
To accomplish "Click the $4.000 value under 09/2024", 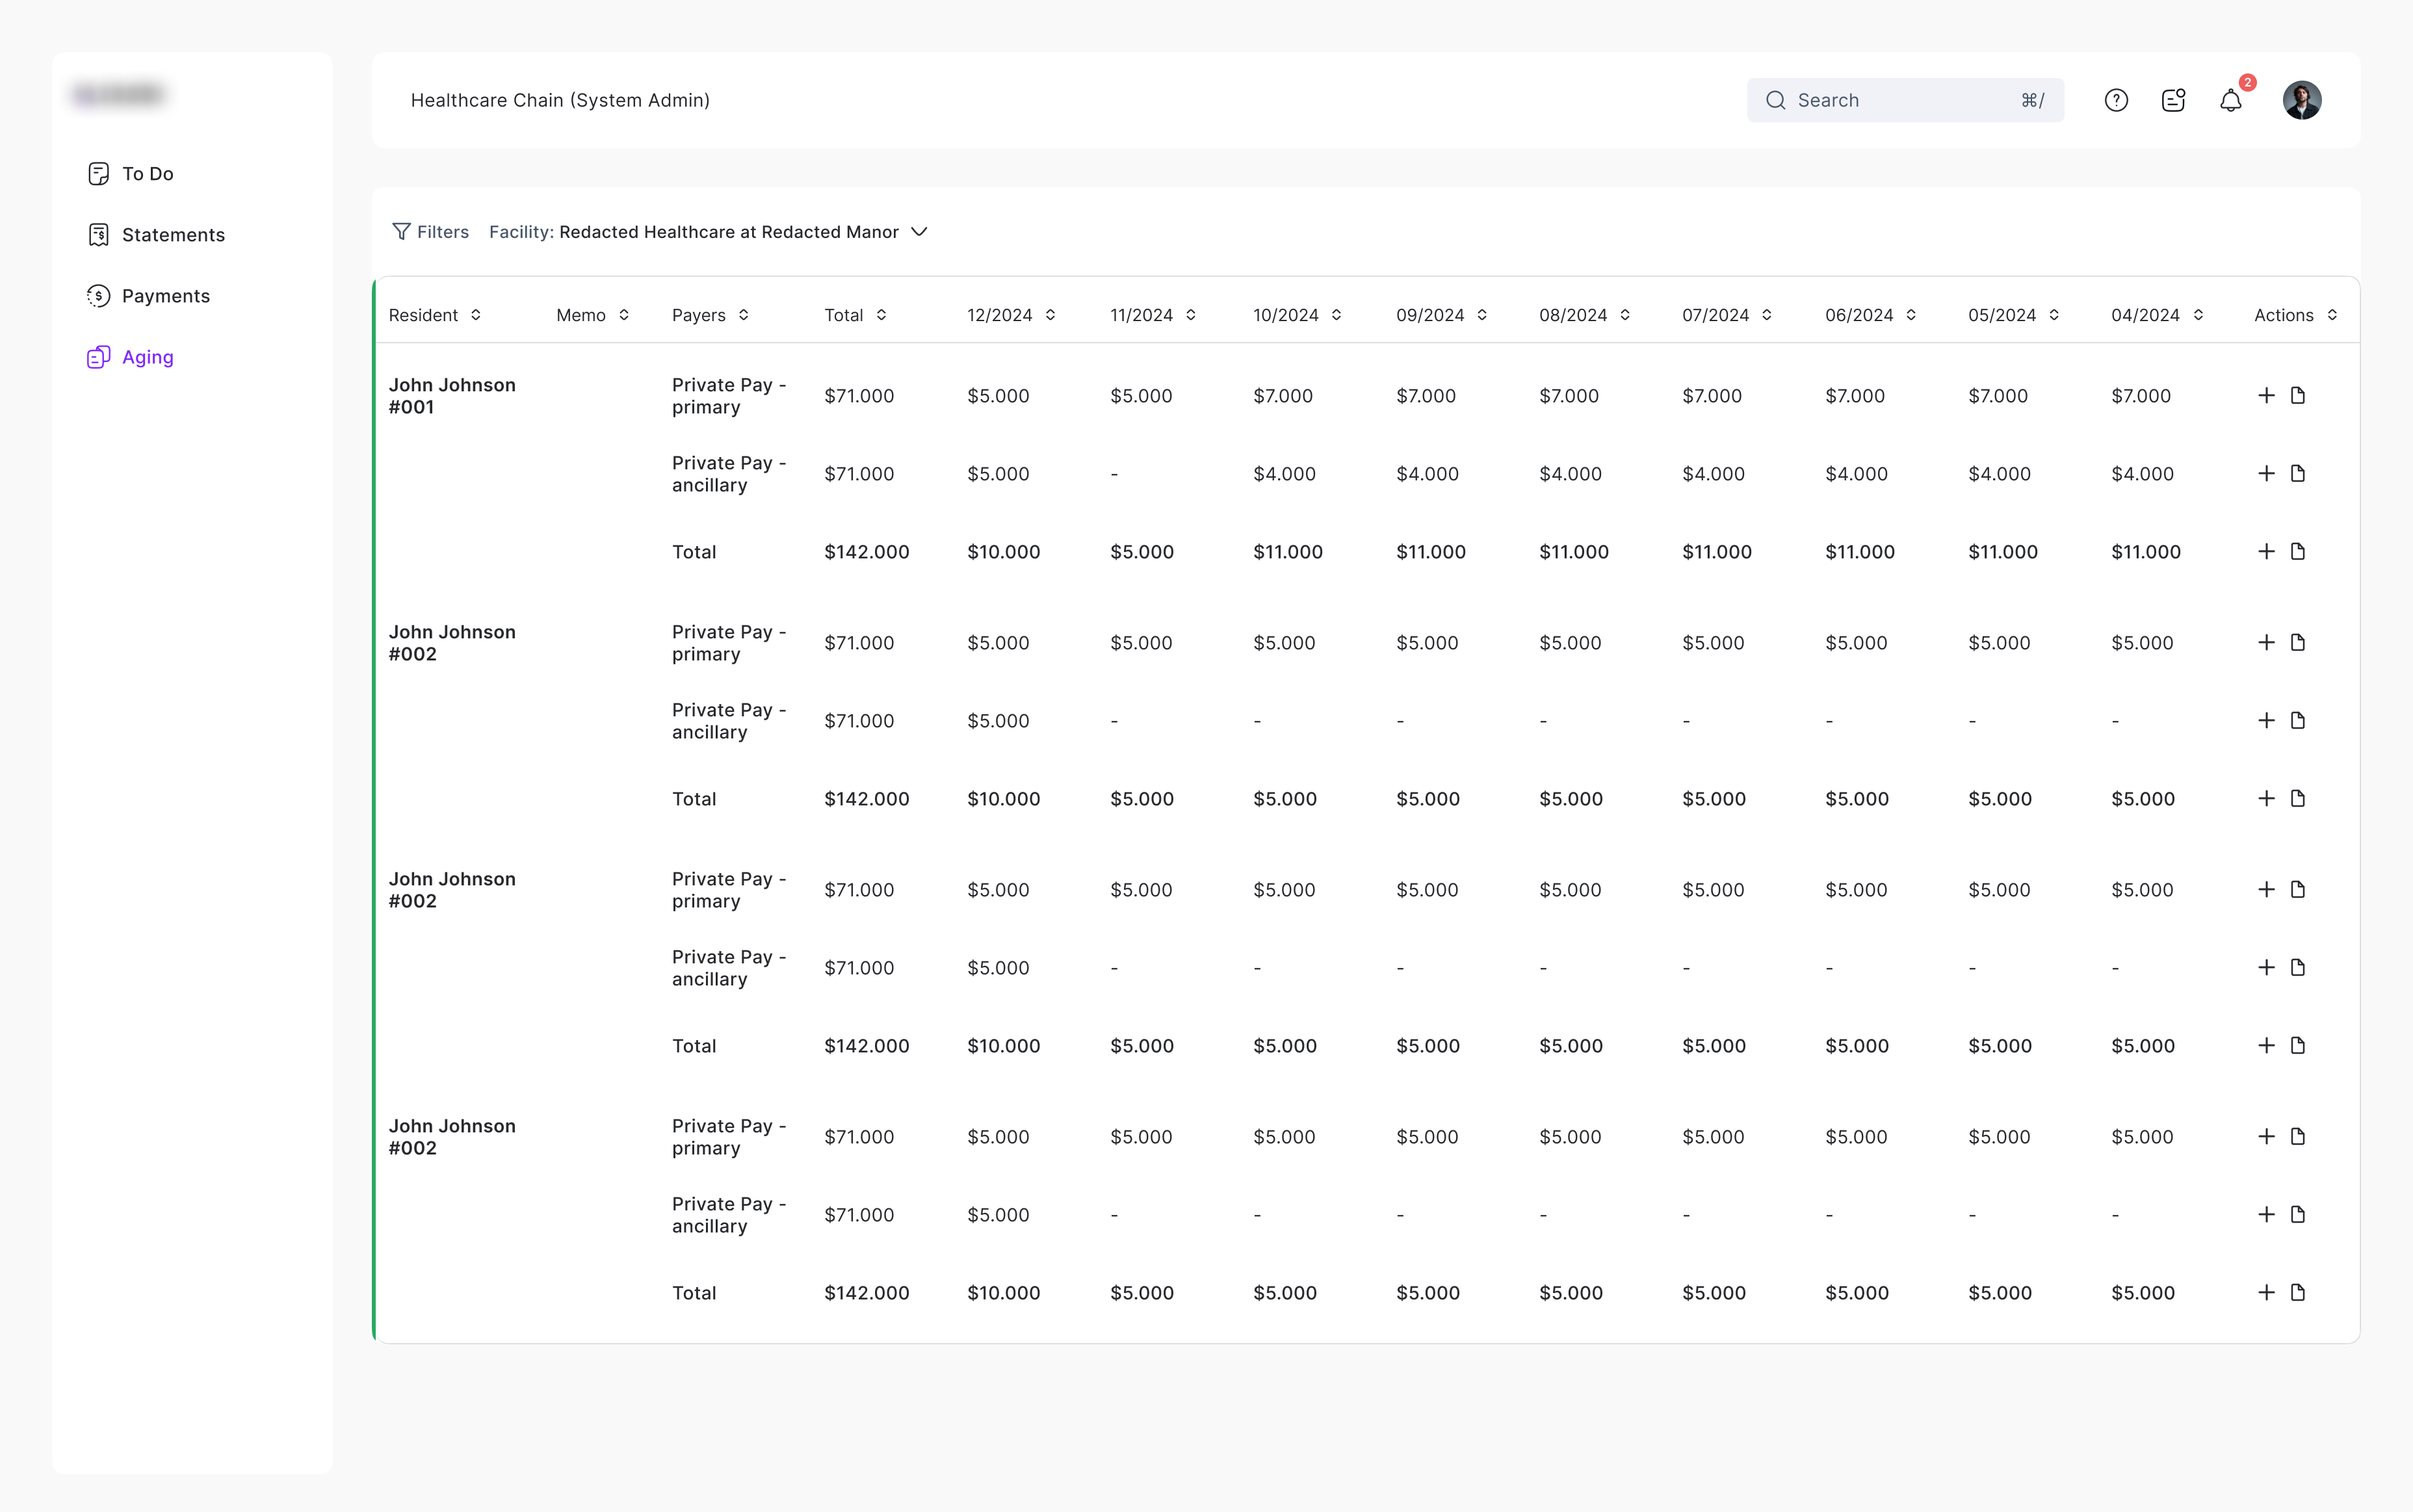I will tap(1427, 474).
